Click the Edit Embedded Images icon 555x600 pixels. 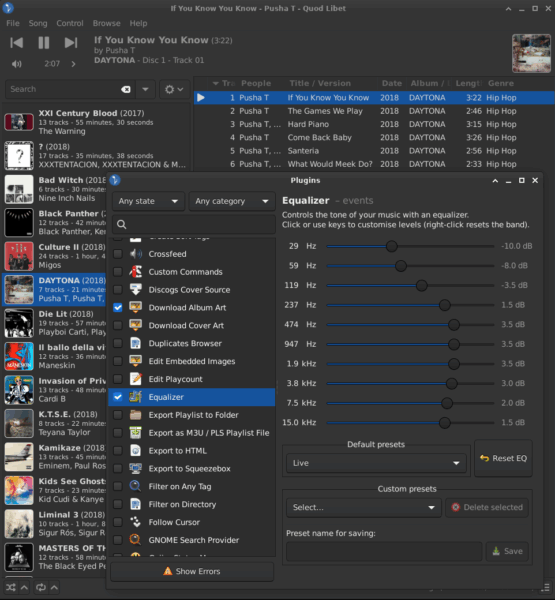pyautogui.click(x=135, y=361)
